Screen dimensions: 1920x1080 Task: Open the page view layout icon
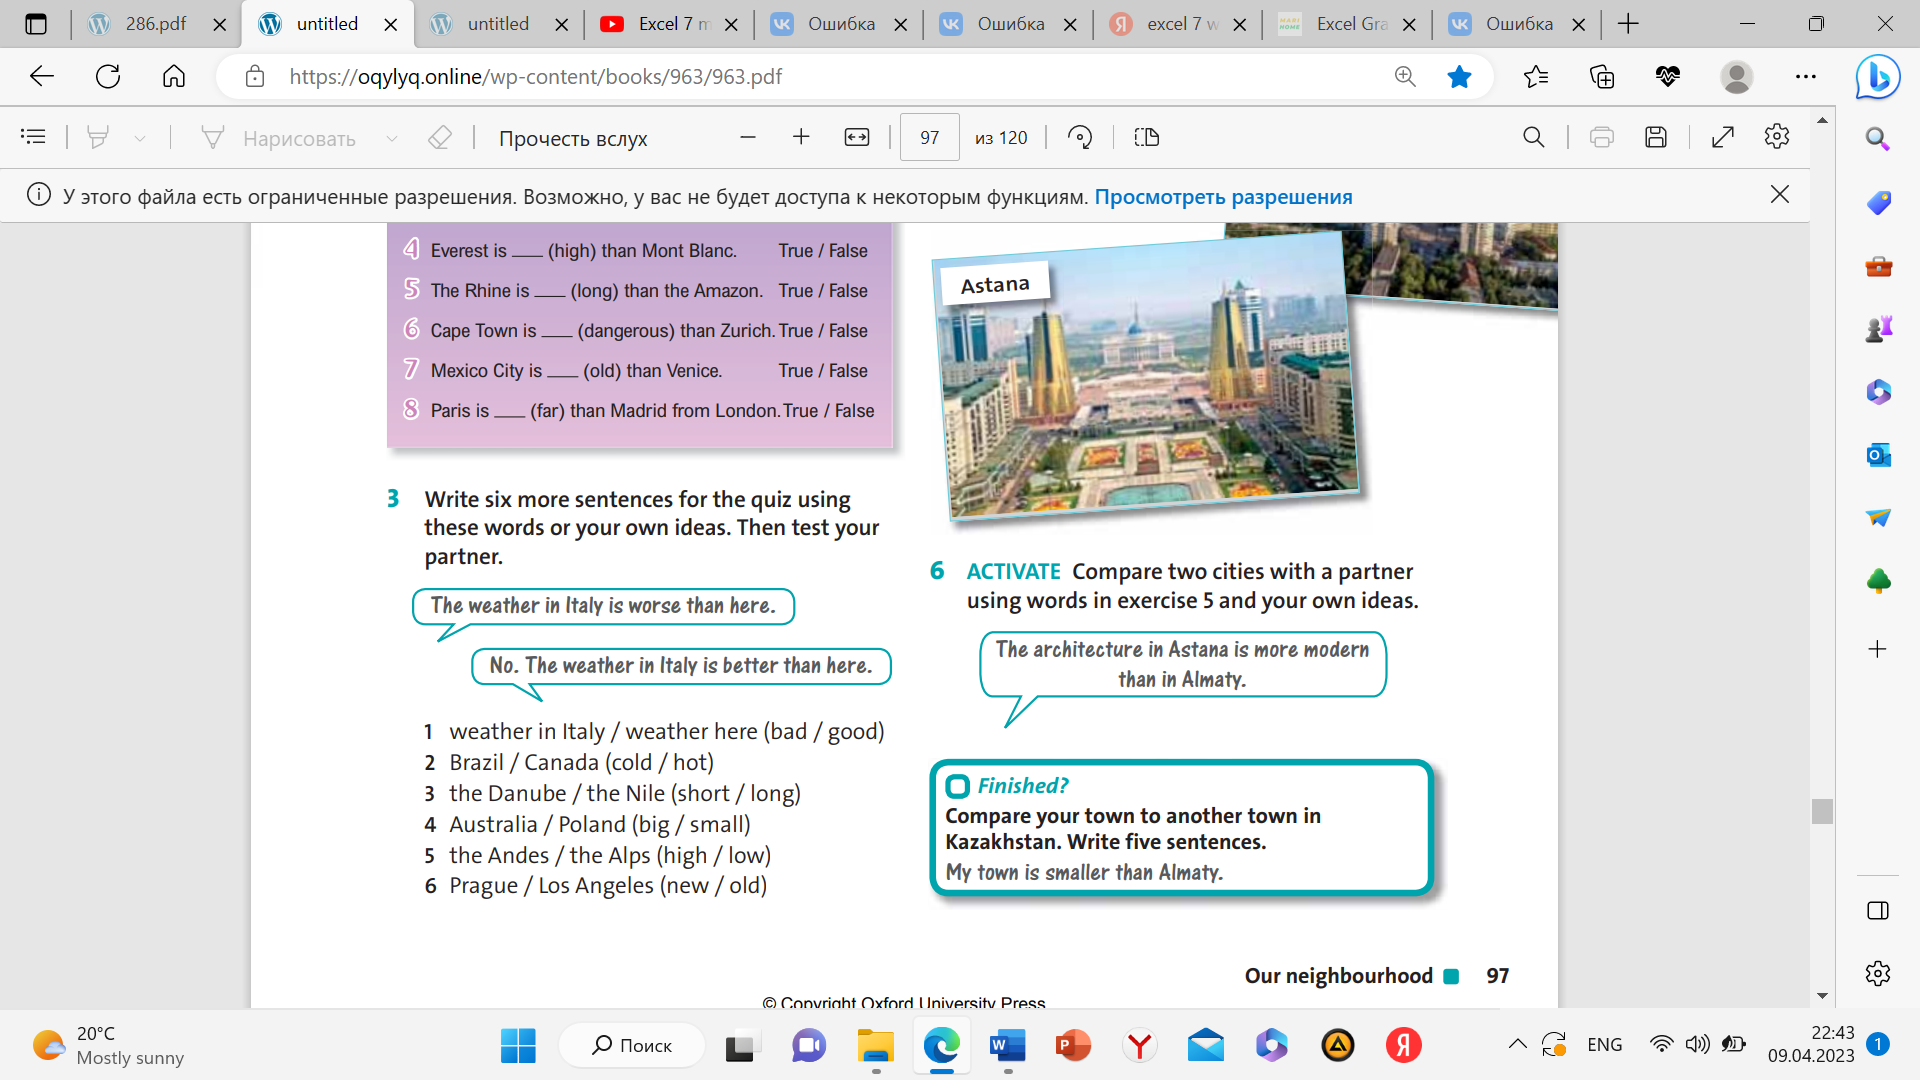pyautogui.click(x=1147, y=138)
